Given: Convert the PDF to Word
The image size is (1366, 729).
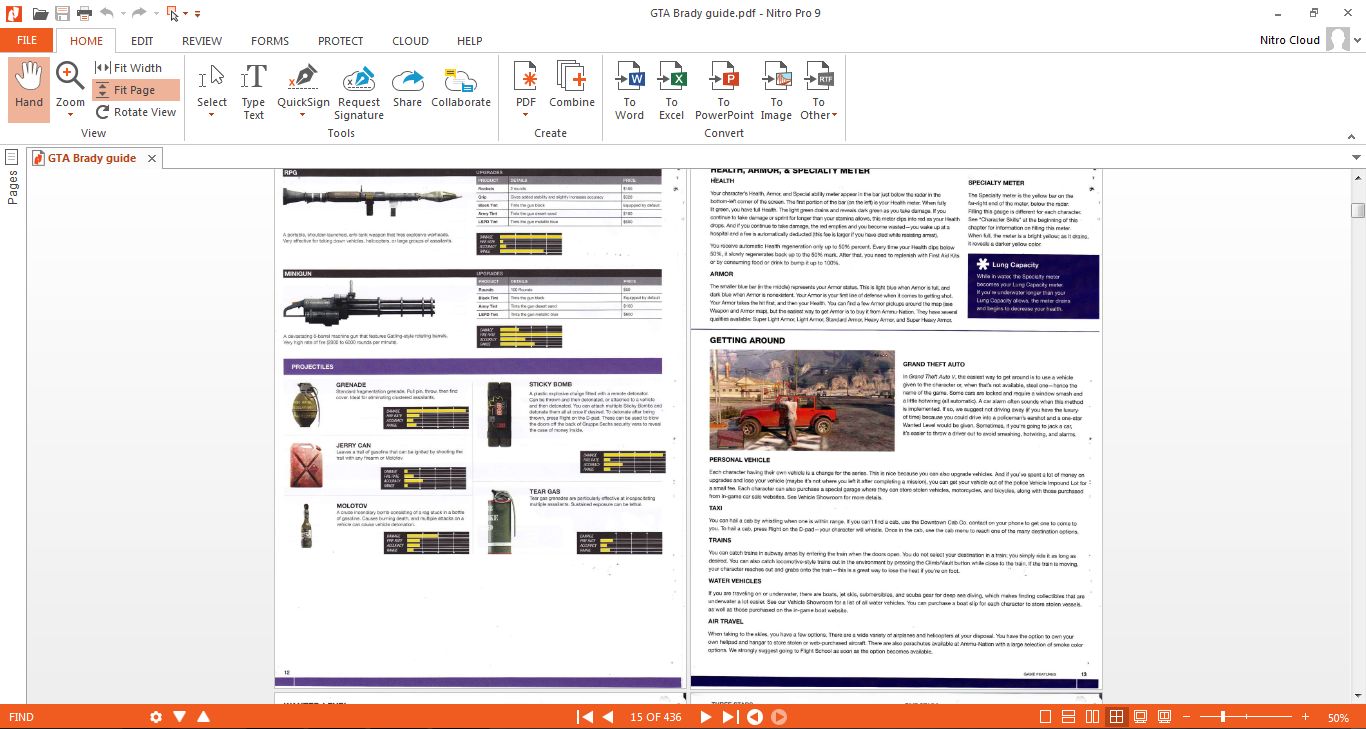Looking at the screenshot, I should 629,91.
